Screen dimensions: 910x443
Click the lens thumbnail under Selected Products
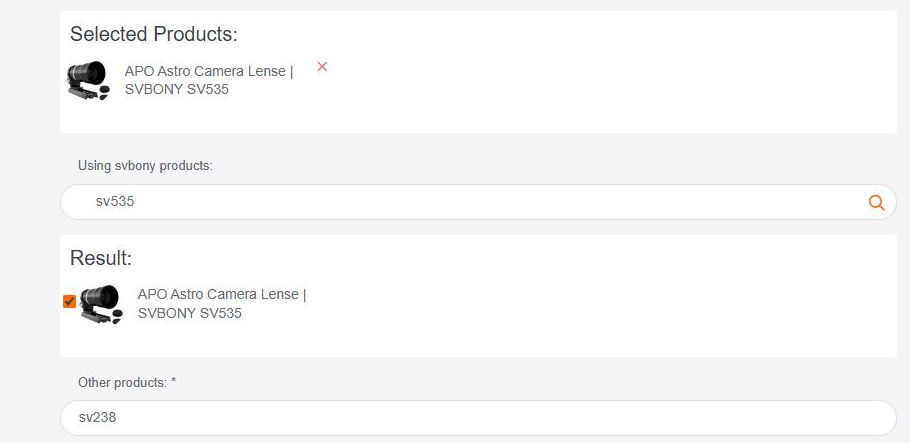pos(89,80)
